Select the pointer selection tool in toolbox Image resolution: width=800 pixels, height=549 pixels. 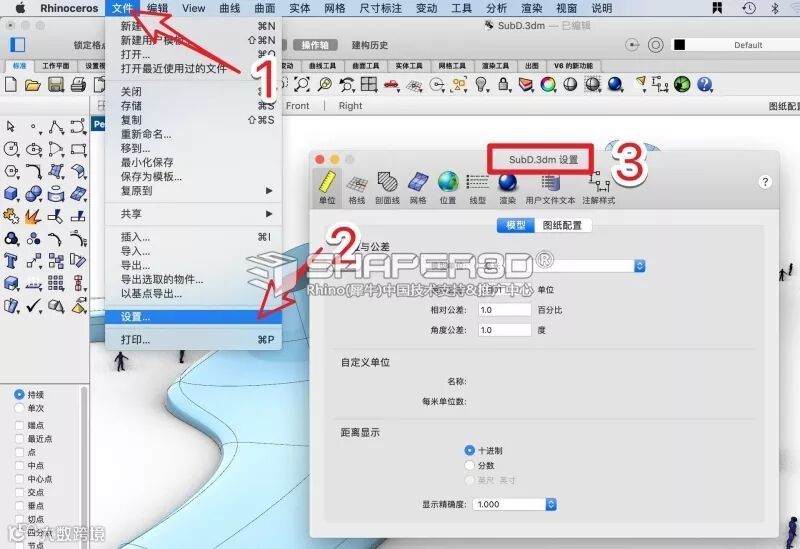[11, 127]
